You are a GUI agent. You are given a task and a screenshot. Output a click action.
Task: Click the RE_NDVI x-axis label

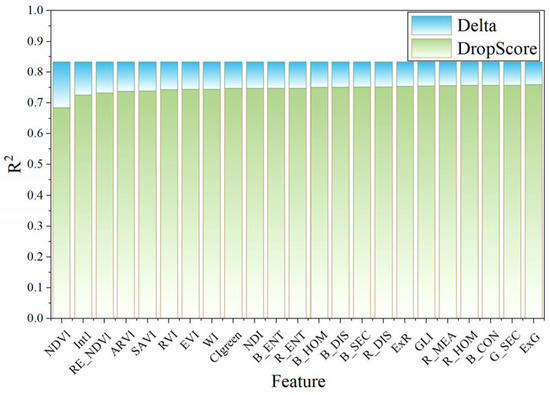click(x=90, y=352)
